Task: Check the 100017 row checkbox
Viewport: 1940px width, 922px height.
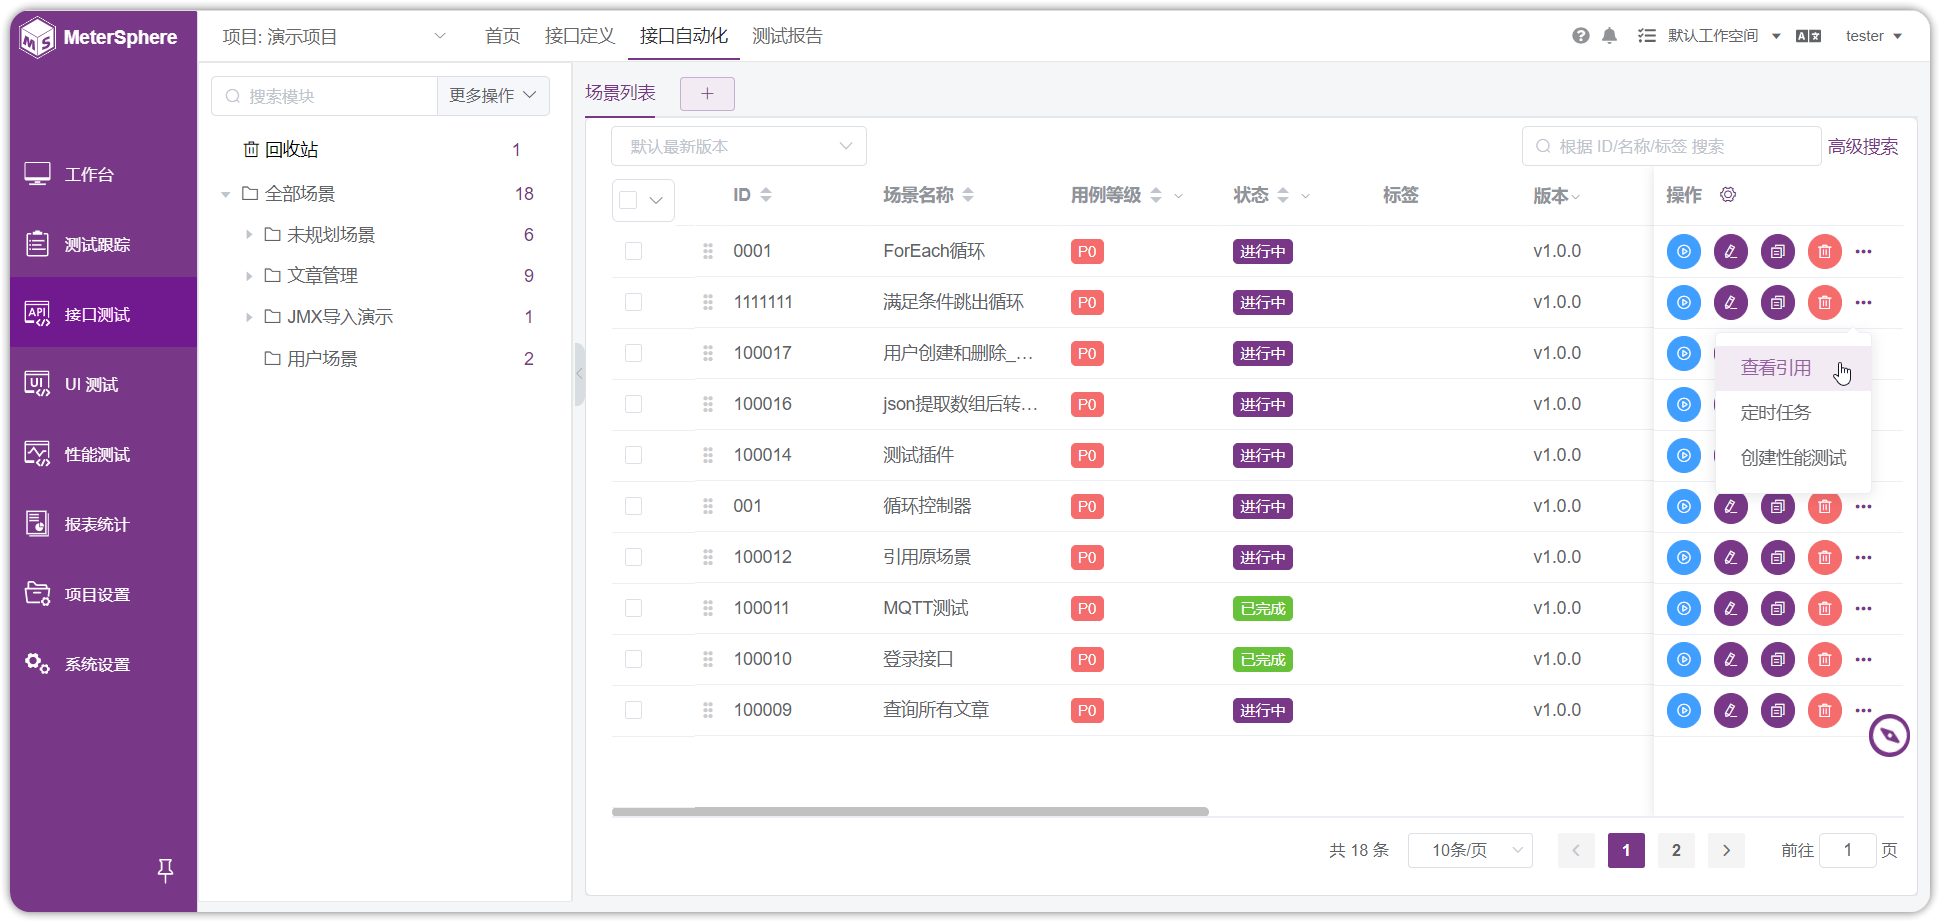Action: point(633,353)
